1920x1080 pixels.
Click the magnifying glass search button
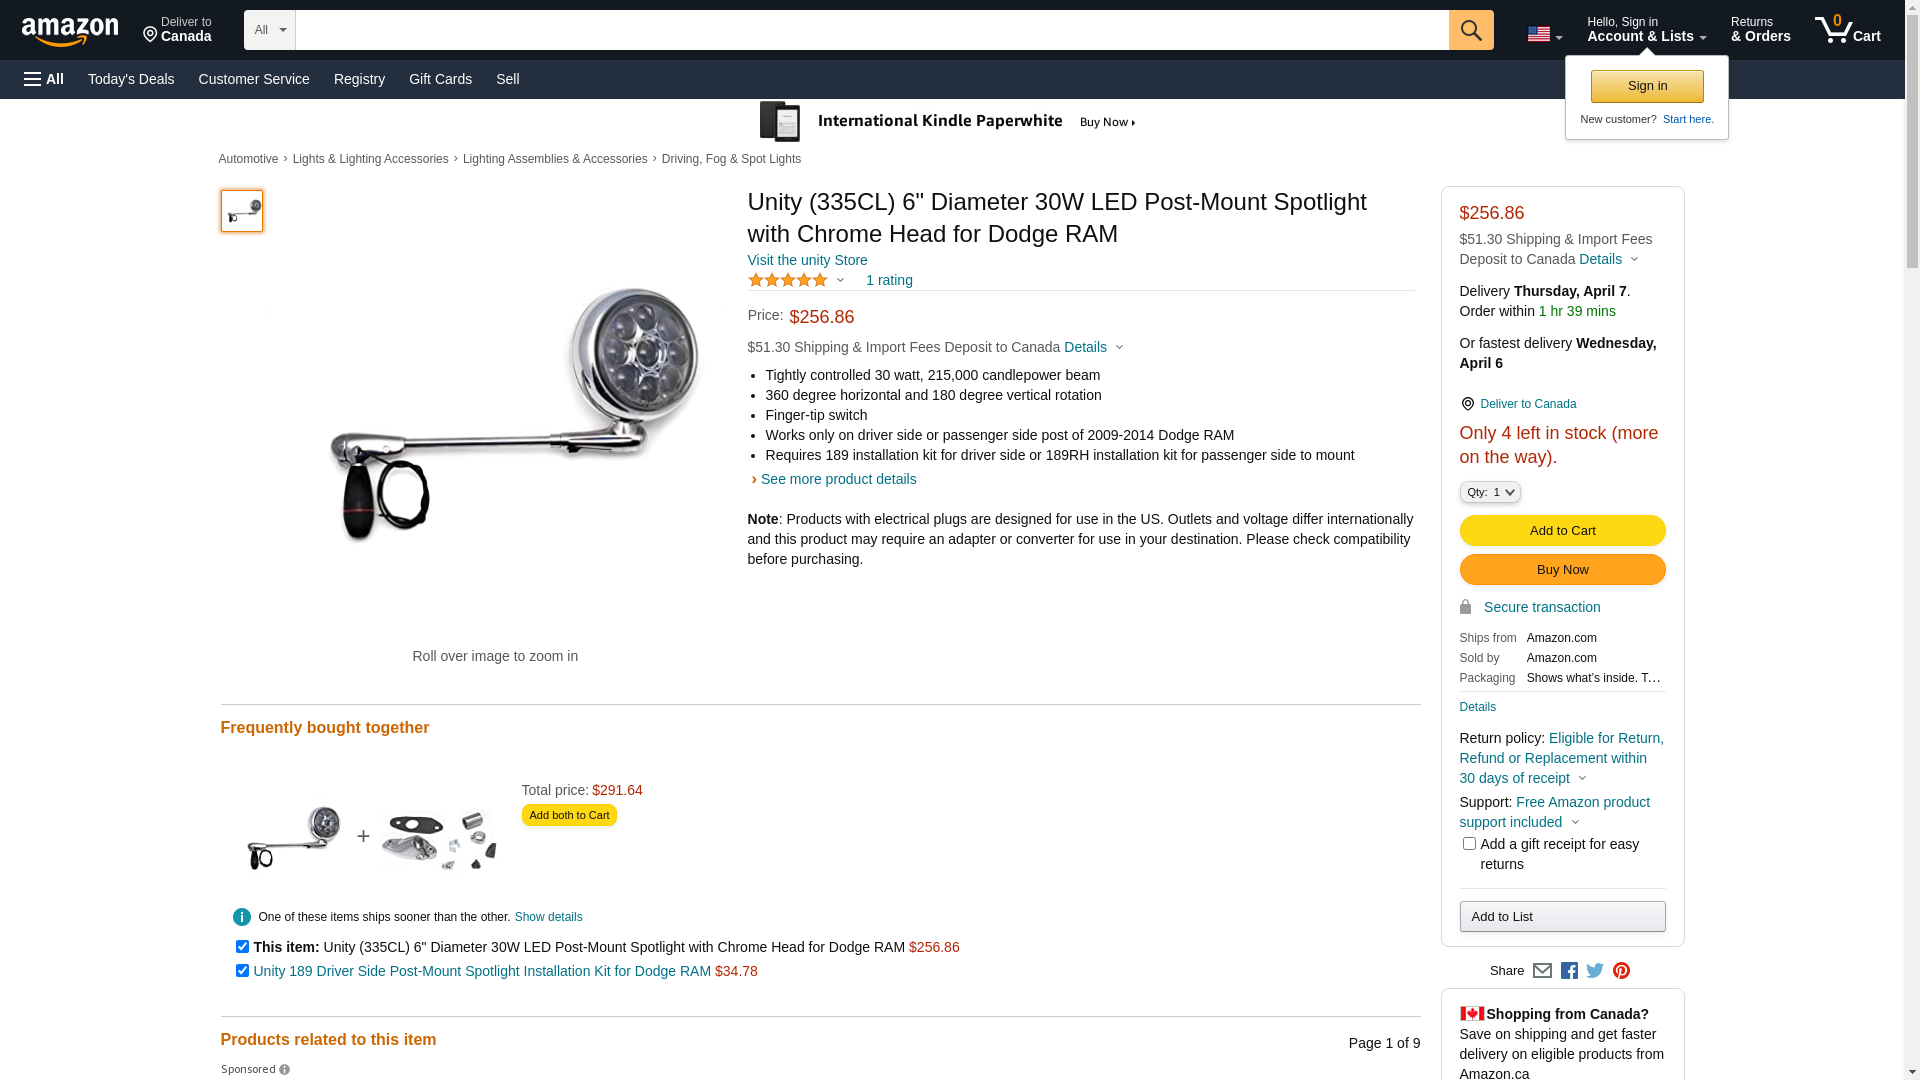[x=1470, y=30]
